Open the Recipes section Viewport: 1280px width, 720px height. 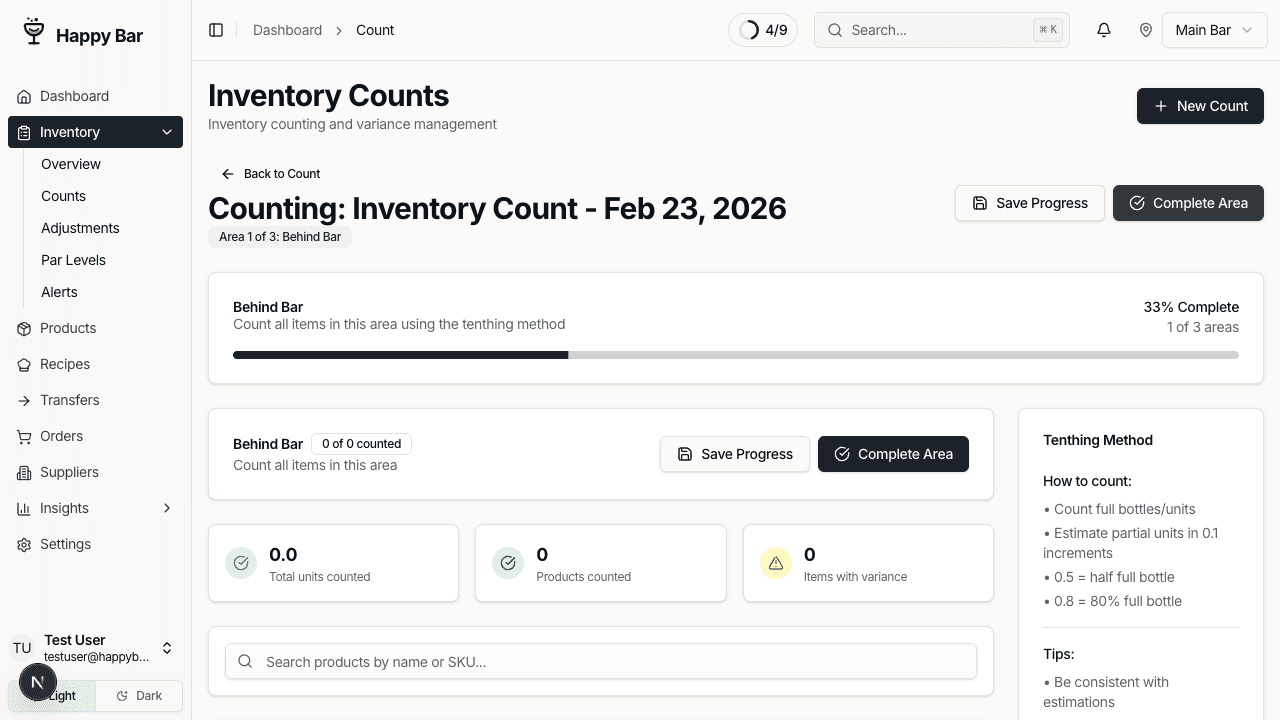(64, 364)
